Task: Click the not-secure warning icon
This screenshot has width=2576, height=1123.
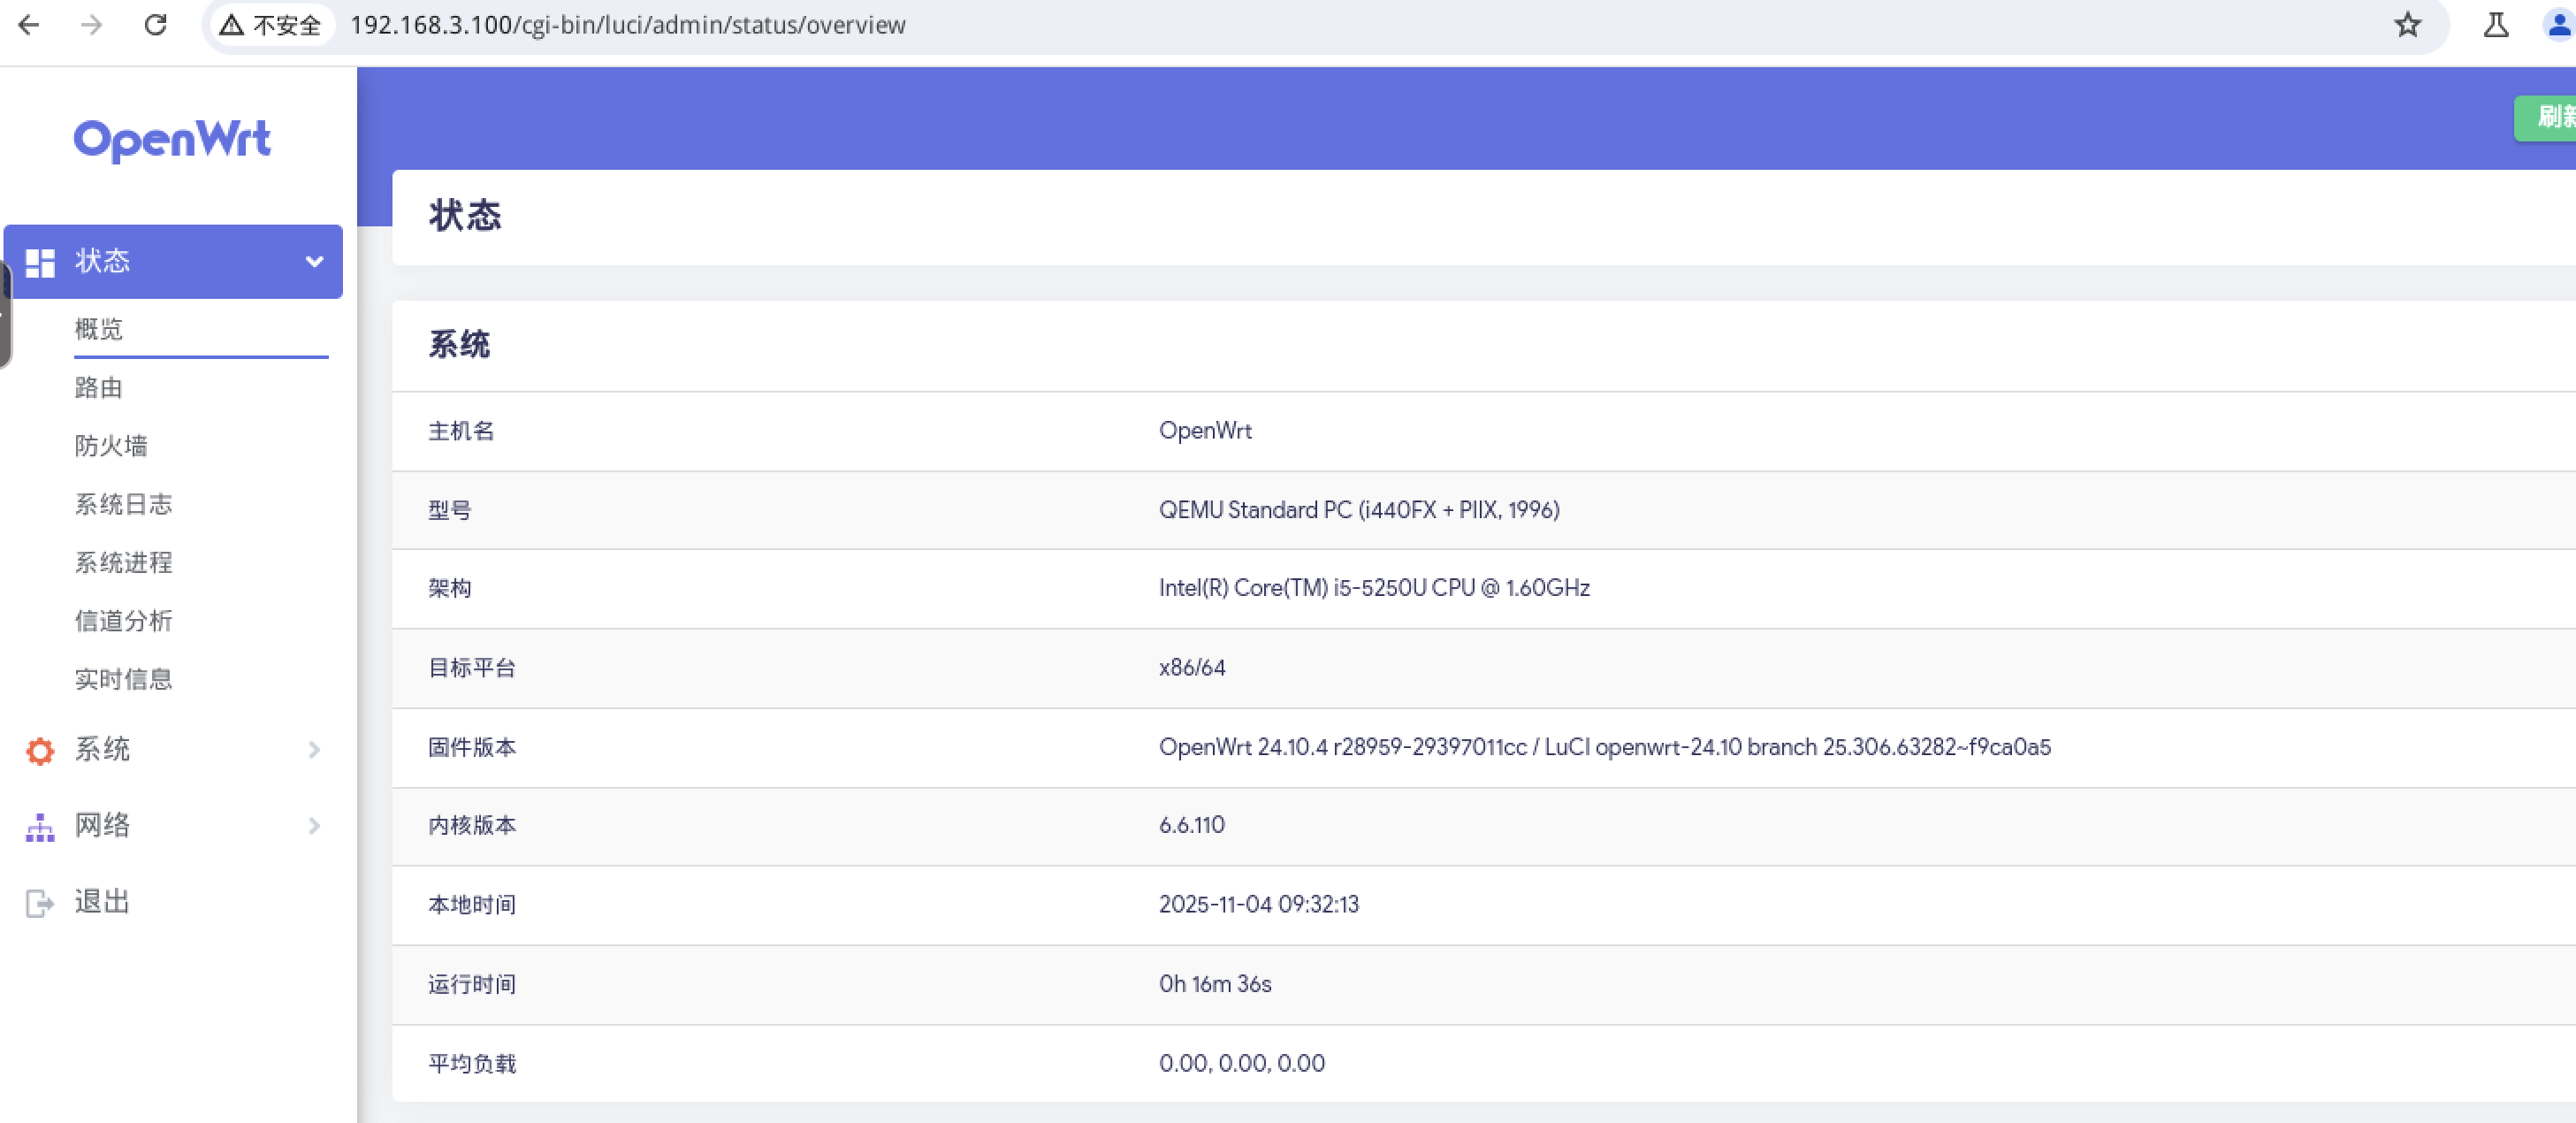Action: pyautogui.click(x=232, y=25)
